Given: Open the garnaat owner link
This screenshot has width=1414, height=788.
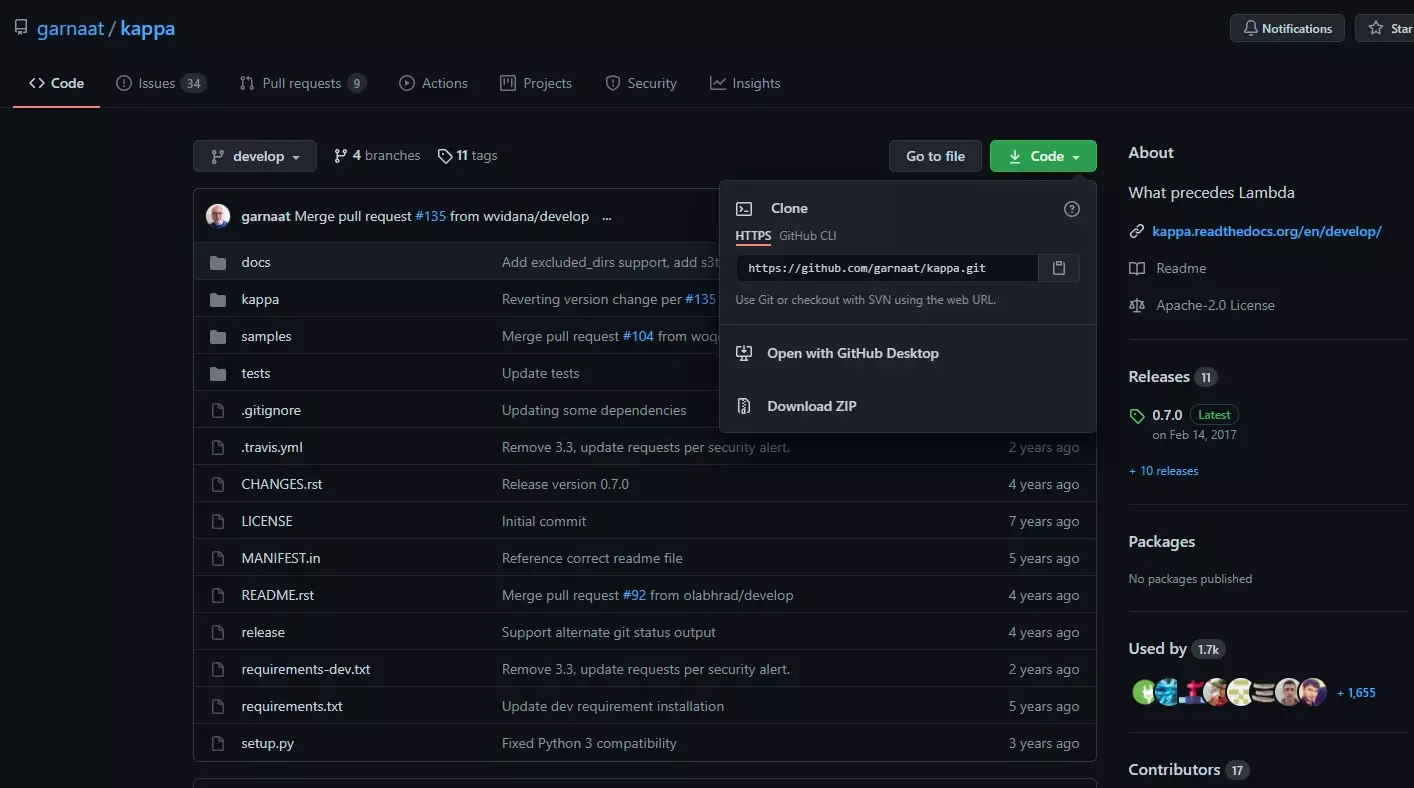Looking at the screenshot, I should pyautogui.click(x=70, y=28).
